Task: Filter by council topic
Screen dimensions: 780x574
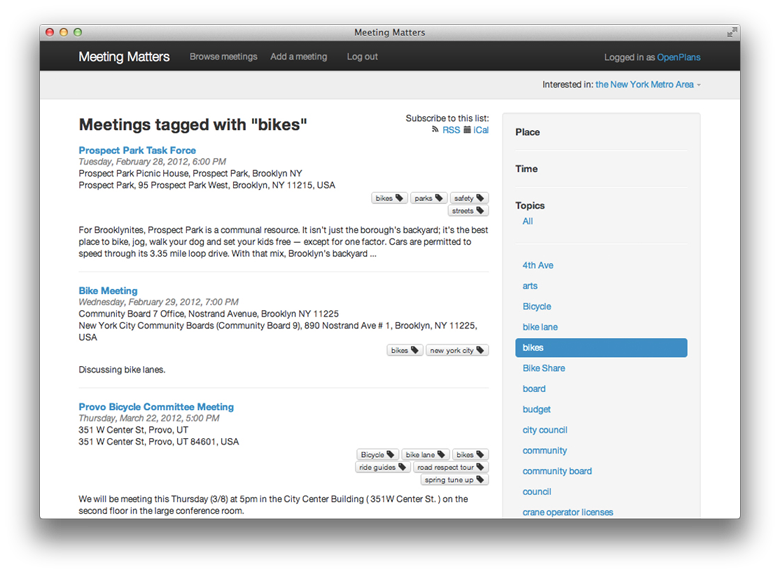Action: [537, 492]
